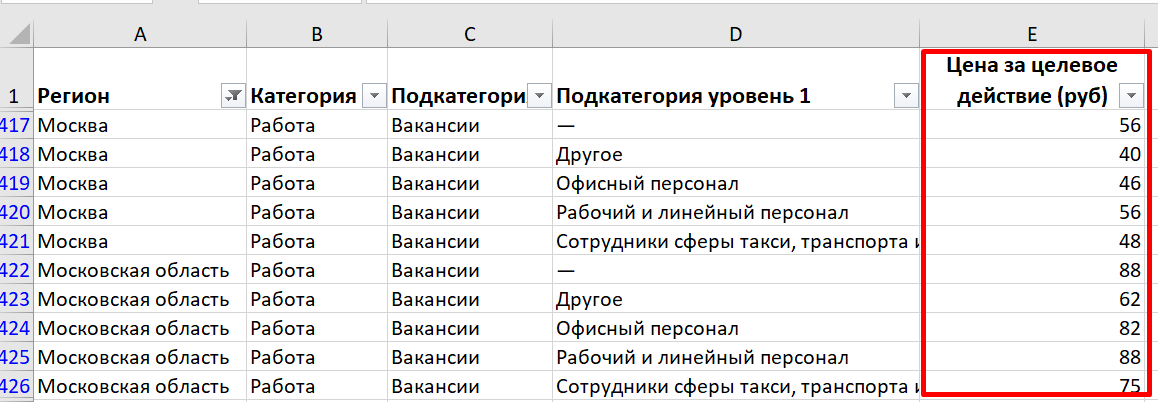Image resolution: width=1158 pixels, height=402 pixels.
Task: Select the row 426 header
Action: click(16, 387)
